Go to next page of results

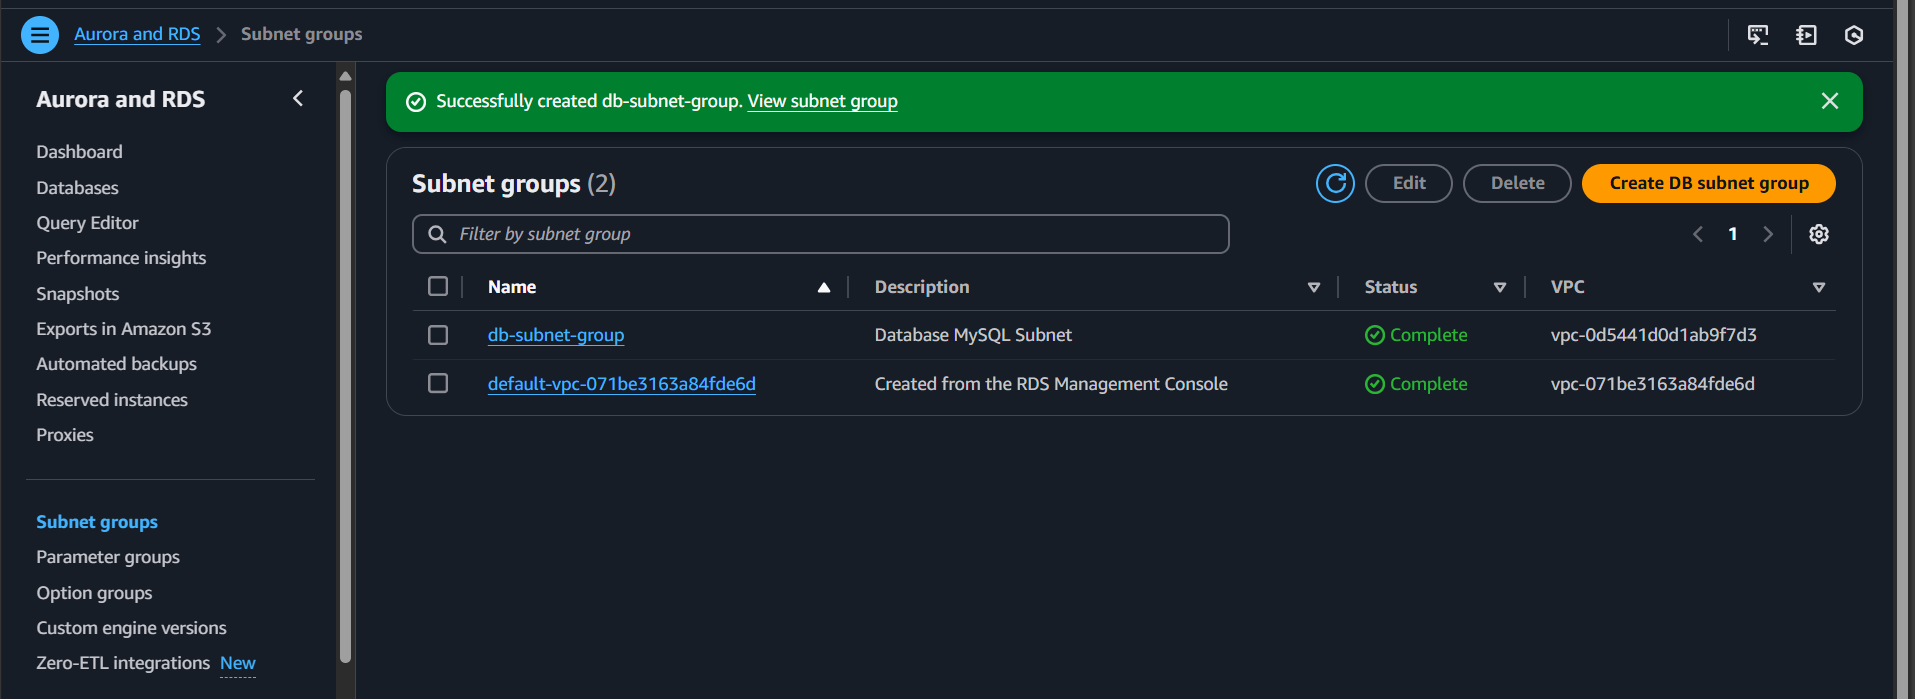coord(1768,234)
